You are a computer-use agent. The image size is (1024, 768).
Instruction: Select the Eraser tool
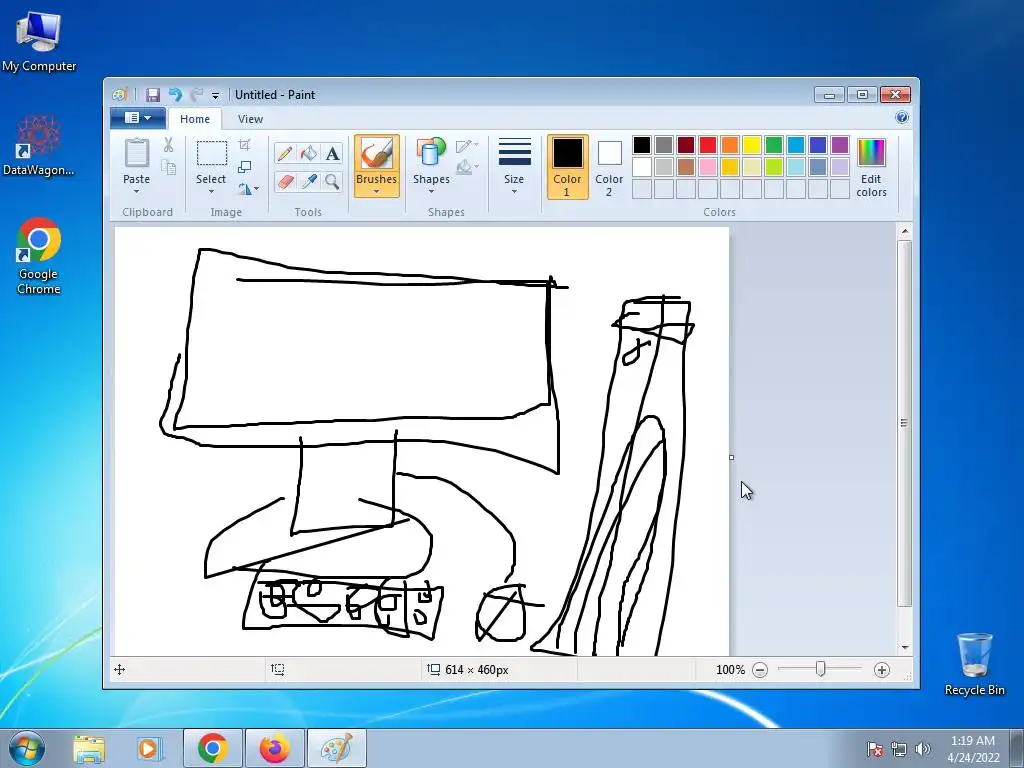285,181
